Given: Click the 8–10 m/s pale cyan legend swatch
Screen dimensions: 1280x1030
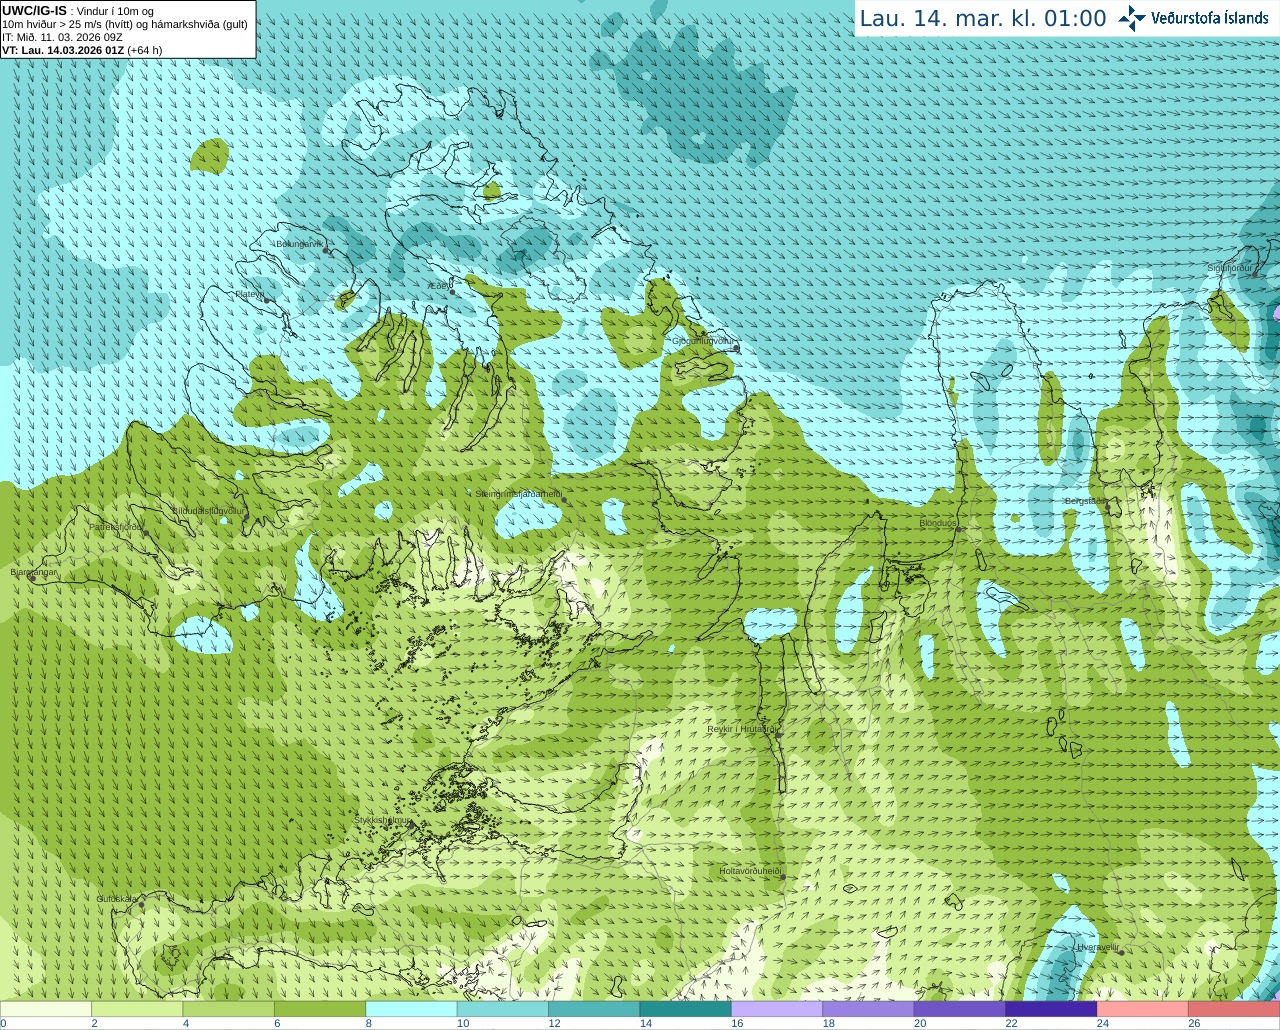Looking at the screenshot, I should [411, 1009].
